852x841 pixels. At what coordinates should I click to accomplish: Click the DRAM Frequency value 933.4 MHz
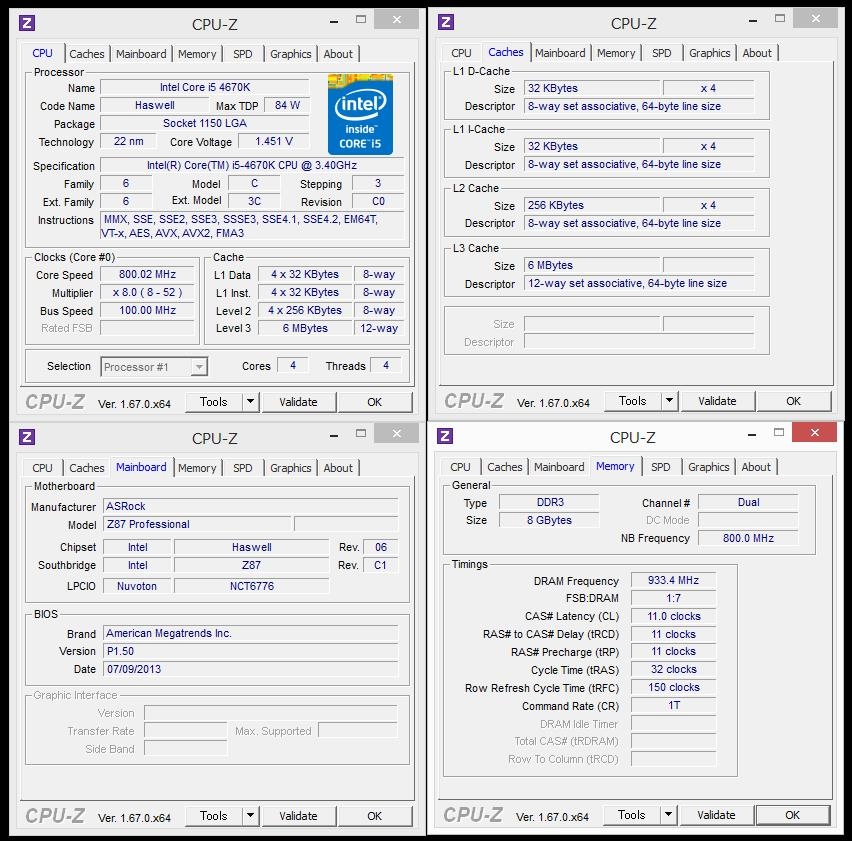673,580
